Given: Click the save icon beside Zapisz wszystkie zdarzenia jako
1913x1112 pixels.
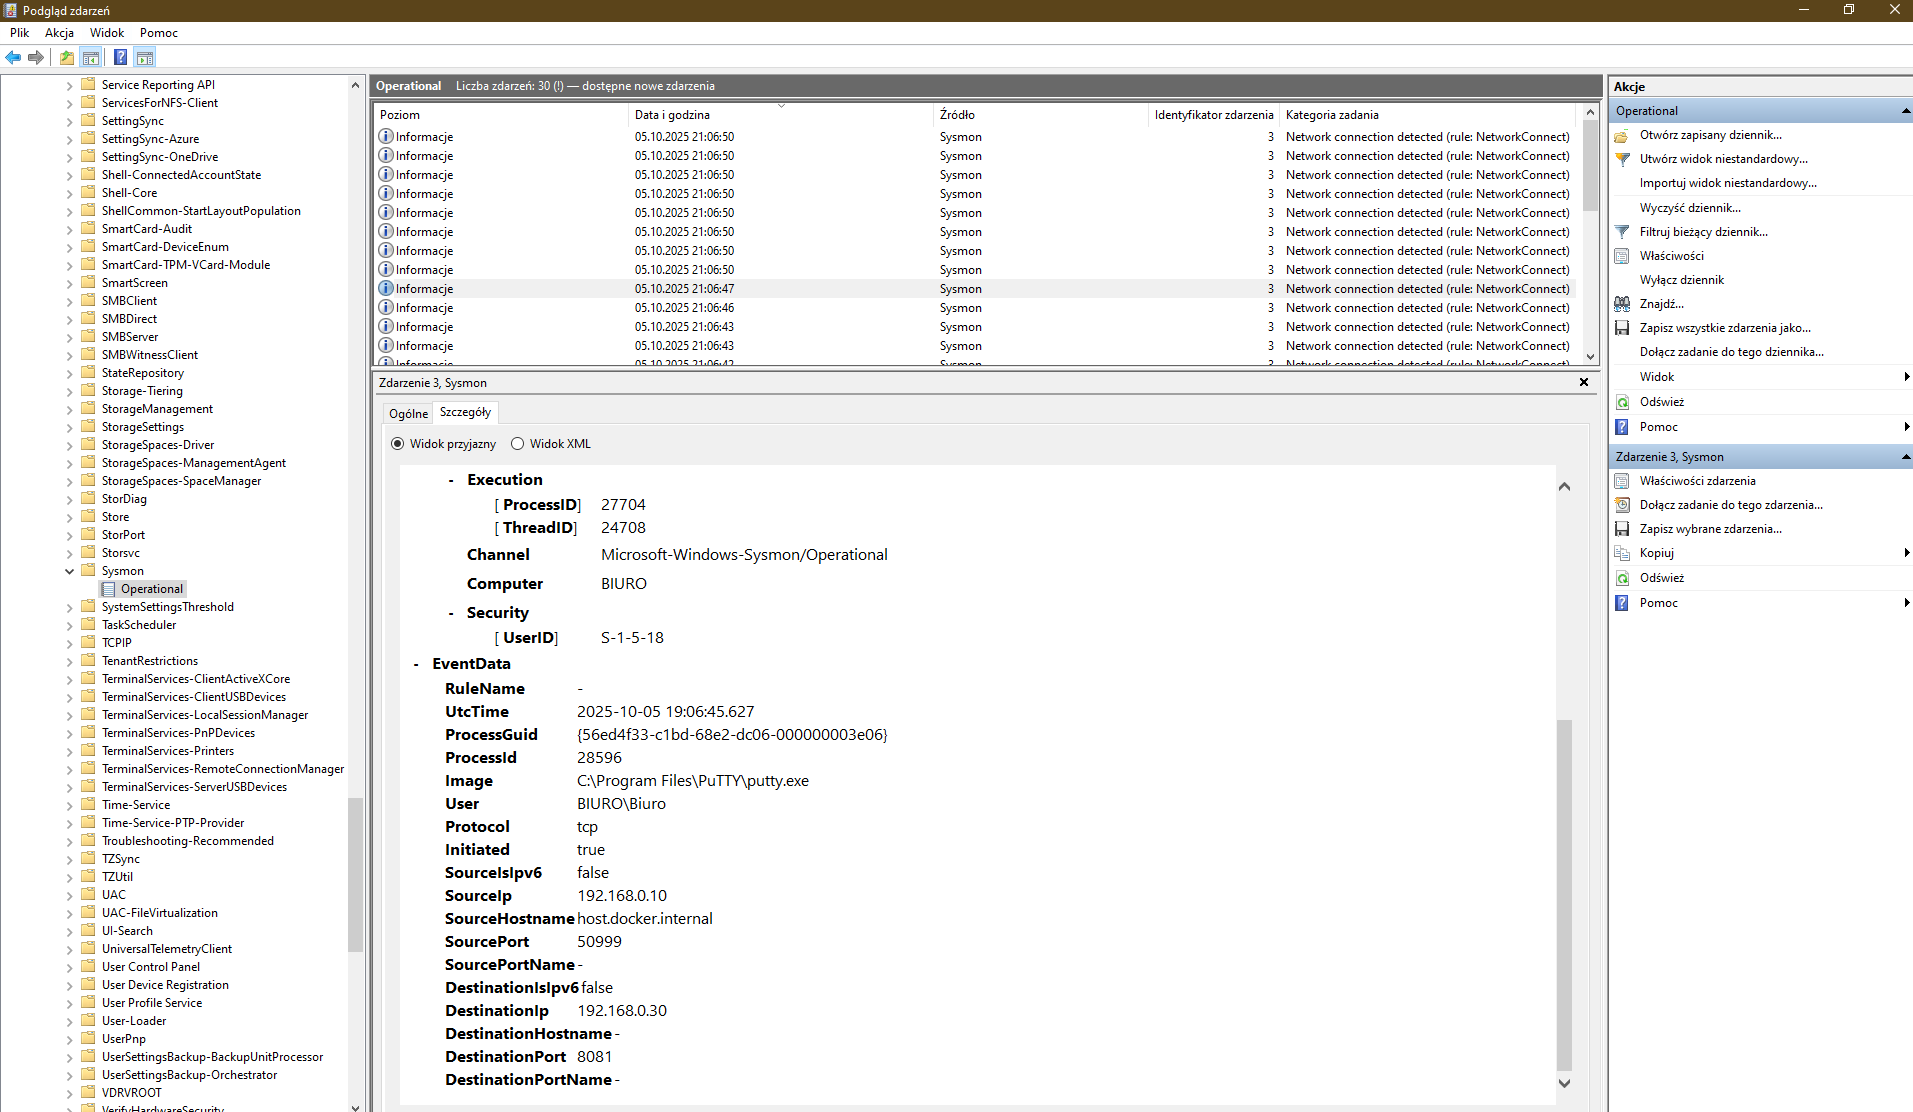Looking at the screenshot, I should [x=1622, y=328].
